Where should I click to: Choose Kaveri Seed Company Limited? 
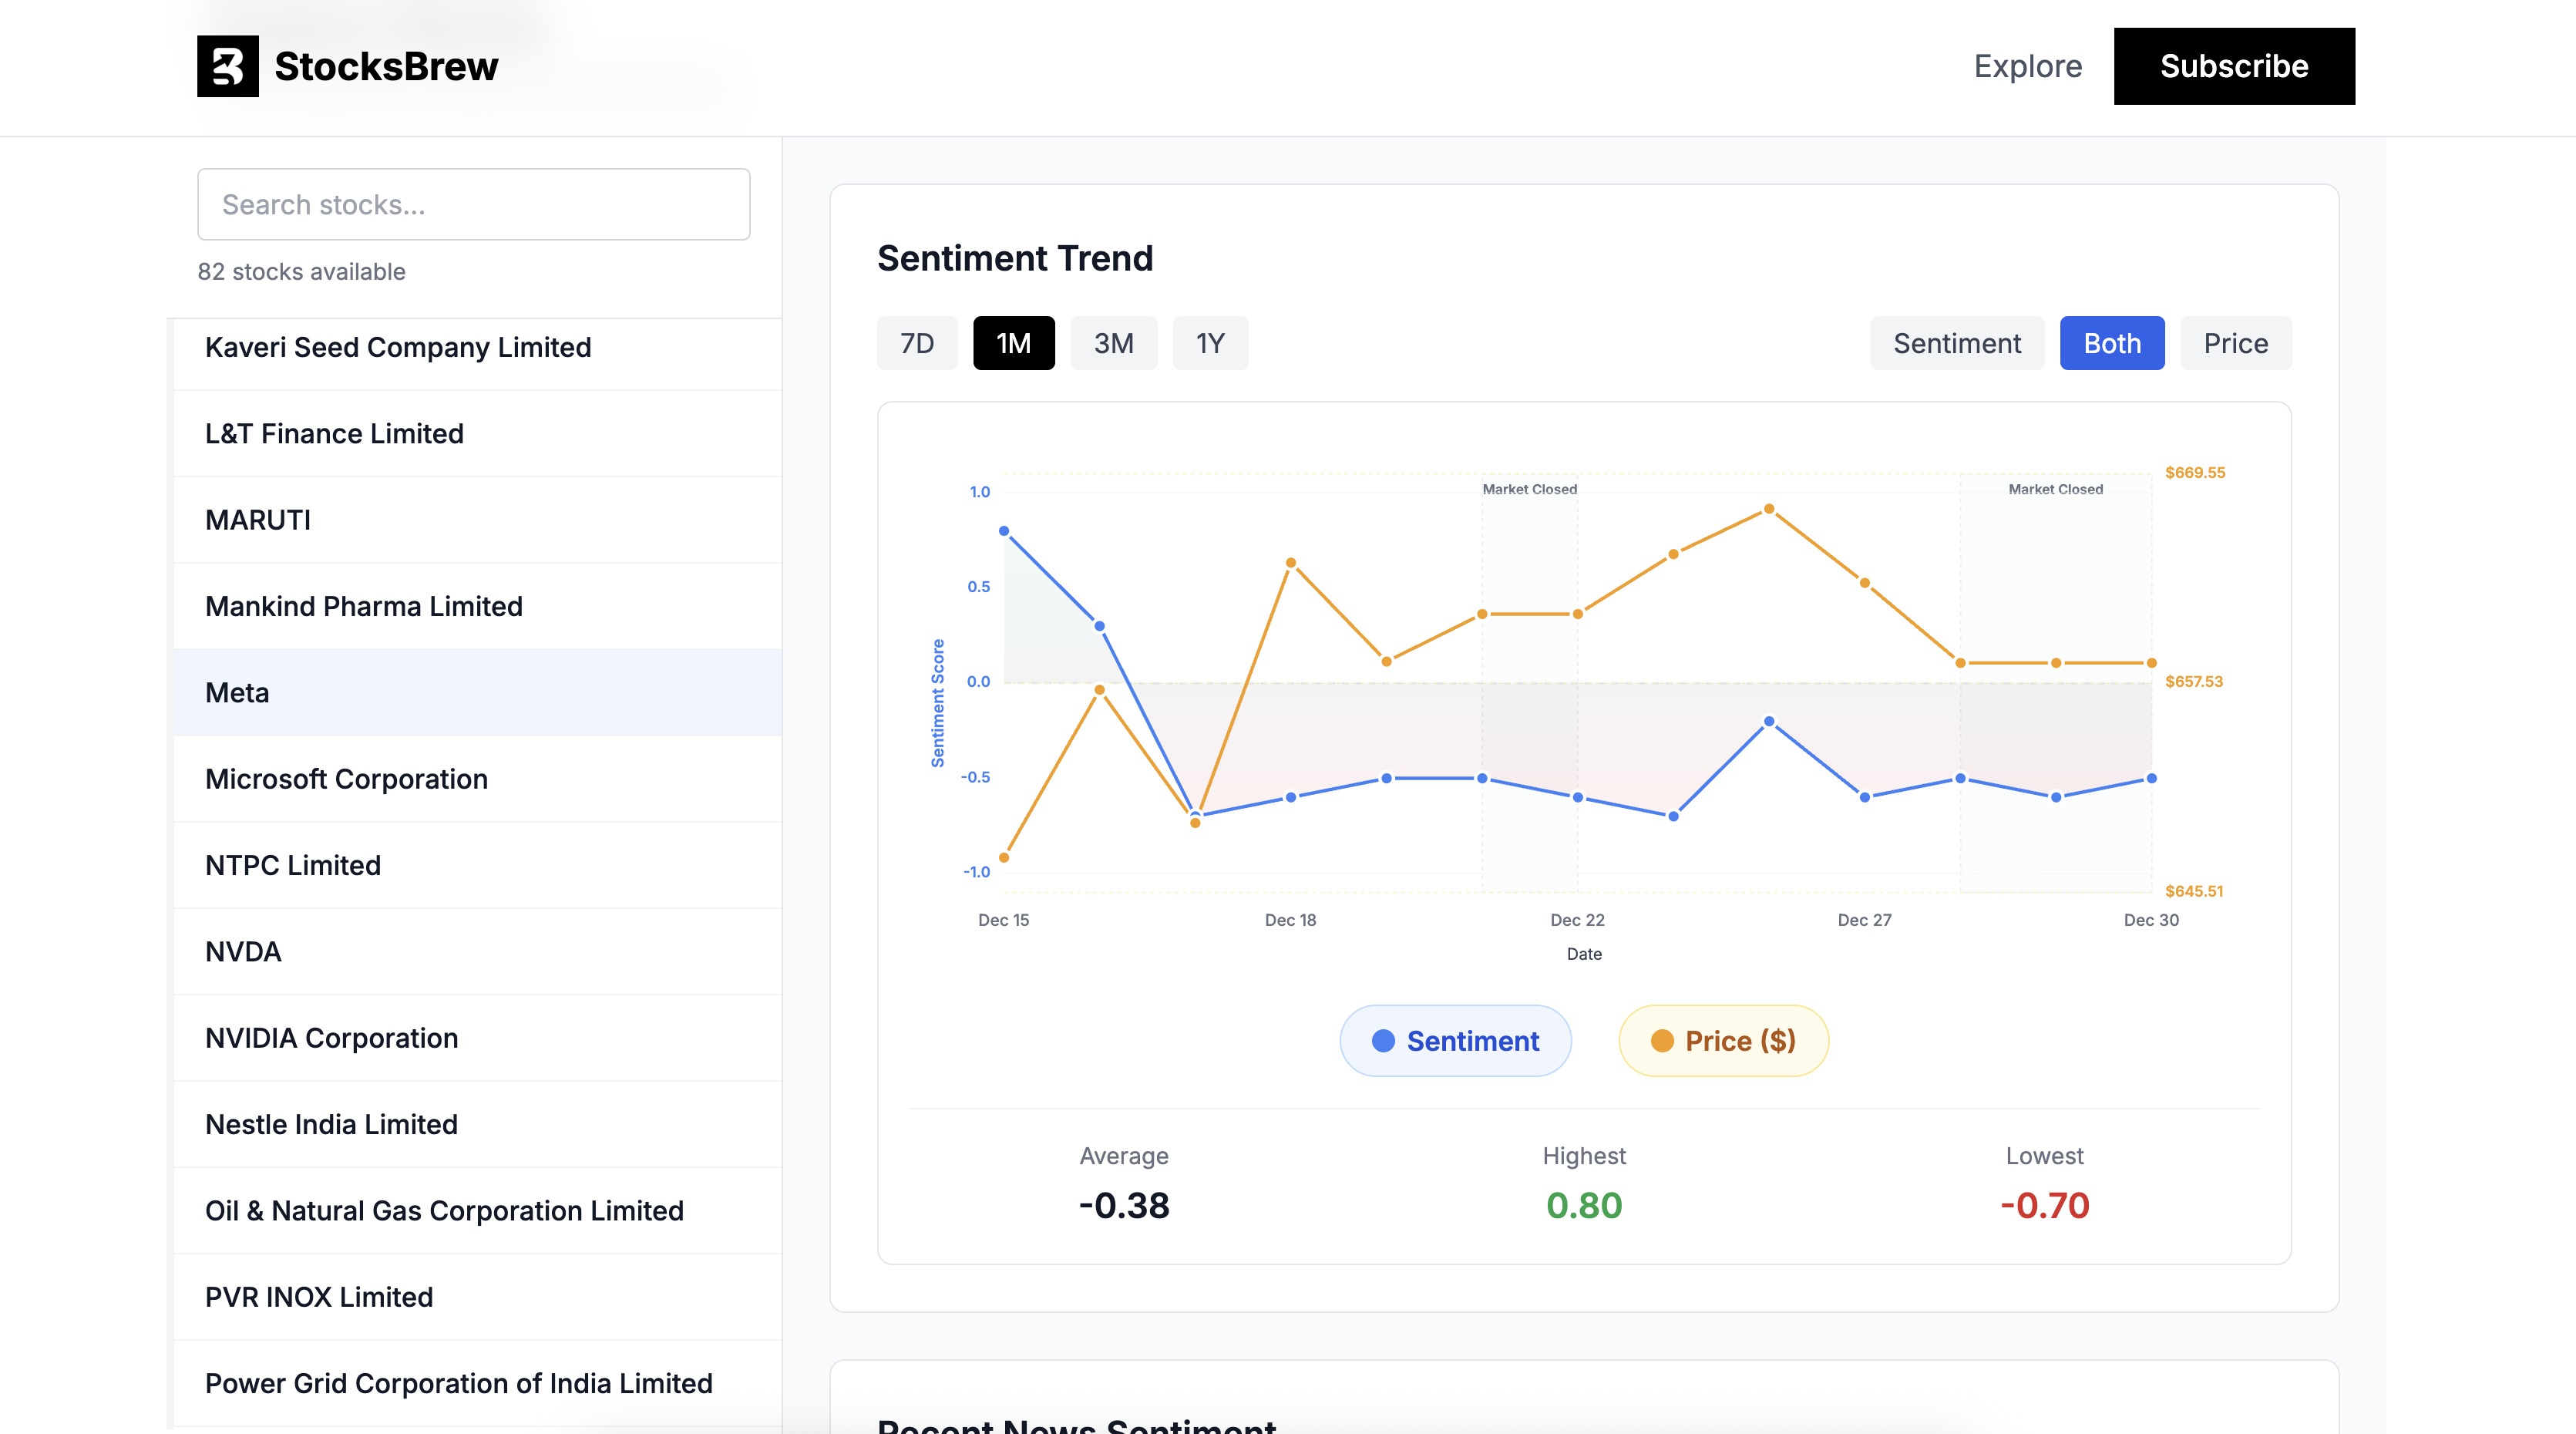point(398,347)
